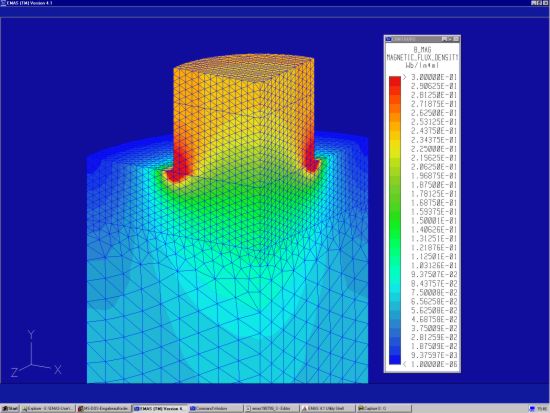Screen dimensions: 550x413
Task: Click the system clock in the tray
Action: point(542,409)
